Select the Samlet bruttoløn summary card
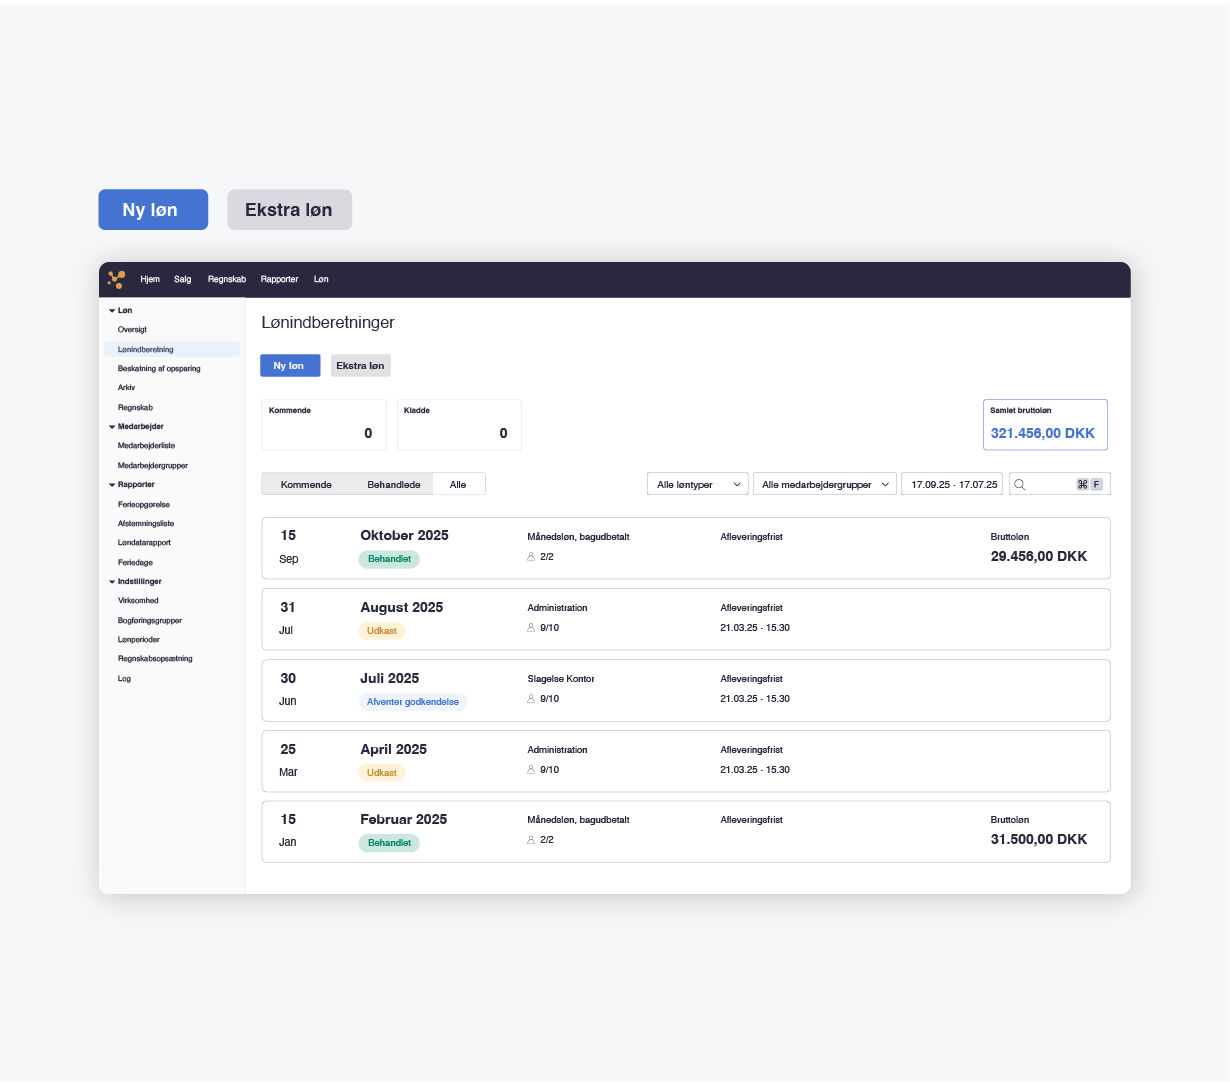The width and height of the screenshot is (1230, 1084). pyautogui.click(x=1044, y=425)
